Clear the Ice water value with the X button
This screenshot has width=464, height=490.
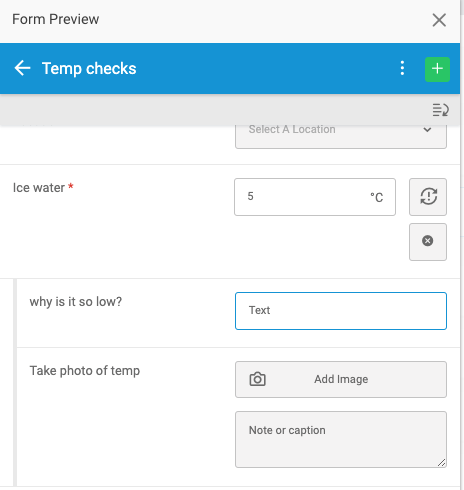tap(428, 242)
